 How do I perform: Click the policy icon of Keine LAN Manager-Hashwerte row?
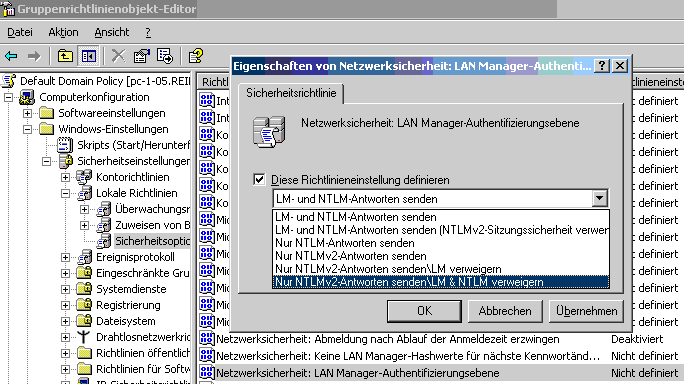(x=207, y=356)
